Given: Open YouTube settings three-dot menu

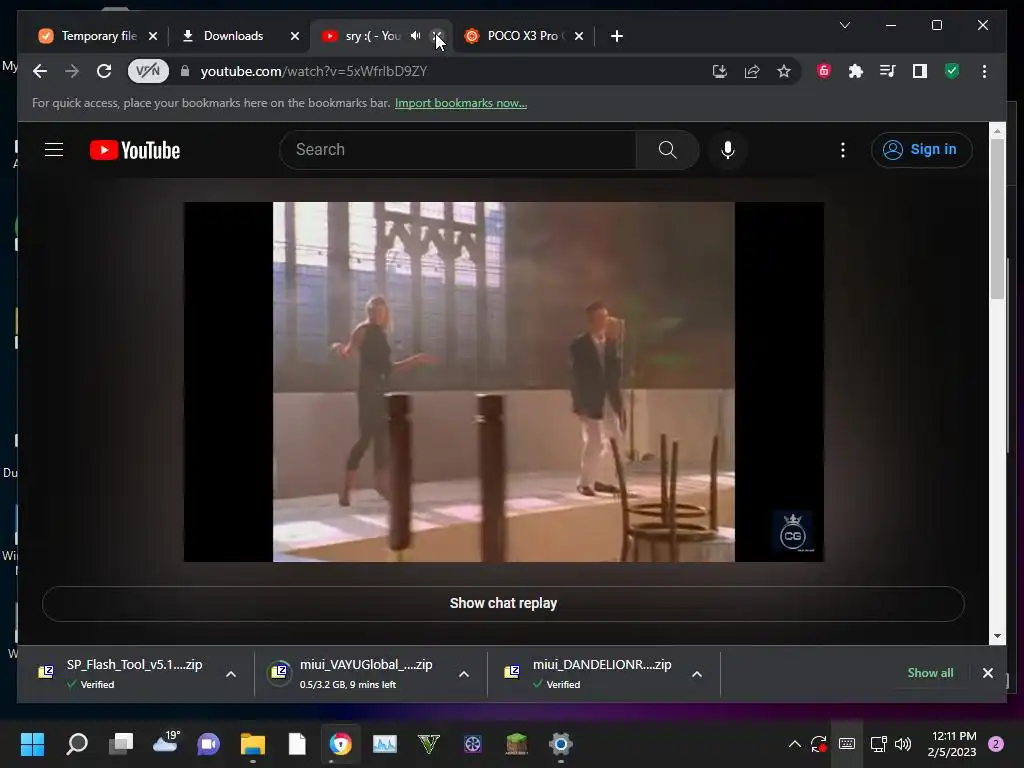Looking at the screenshot, I should (842, 150).
